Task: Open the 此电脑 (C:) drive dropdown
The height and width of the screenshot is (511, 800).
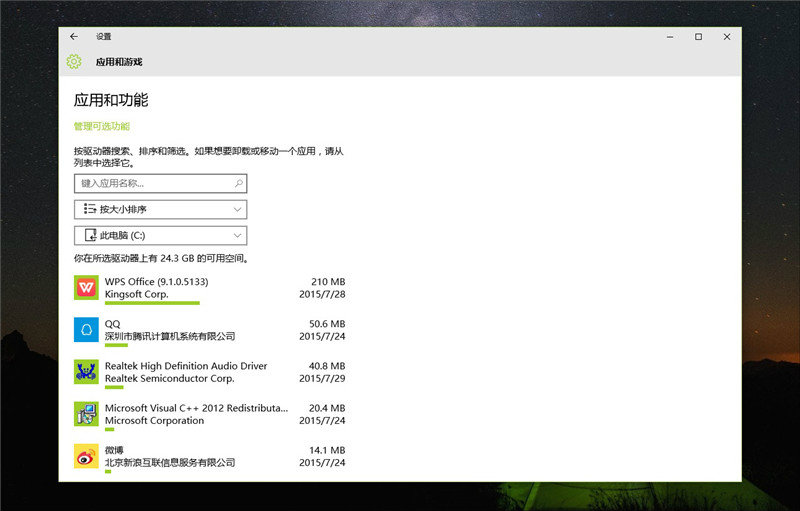Action: (x=161, y=236)
